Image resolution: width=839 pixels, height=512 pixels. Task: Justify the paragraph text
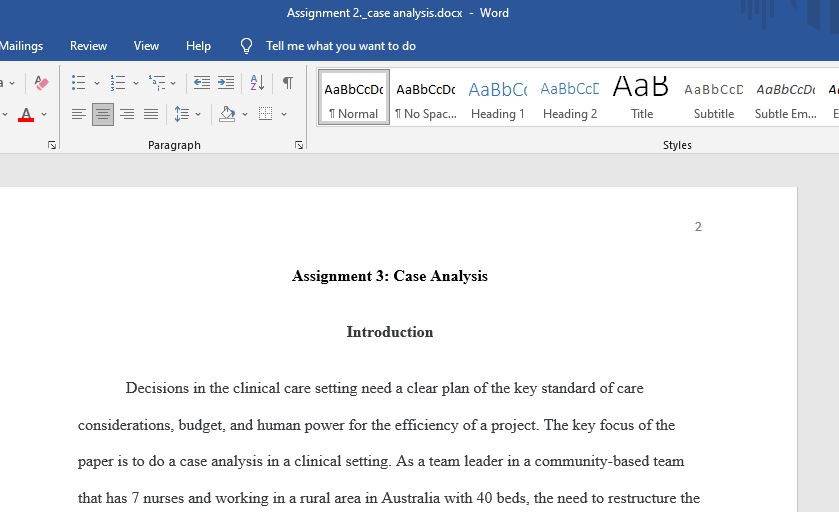[151, 114]
